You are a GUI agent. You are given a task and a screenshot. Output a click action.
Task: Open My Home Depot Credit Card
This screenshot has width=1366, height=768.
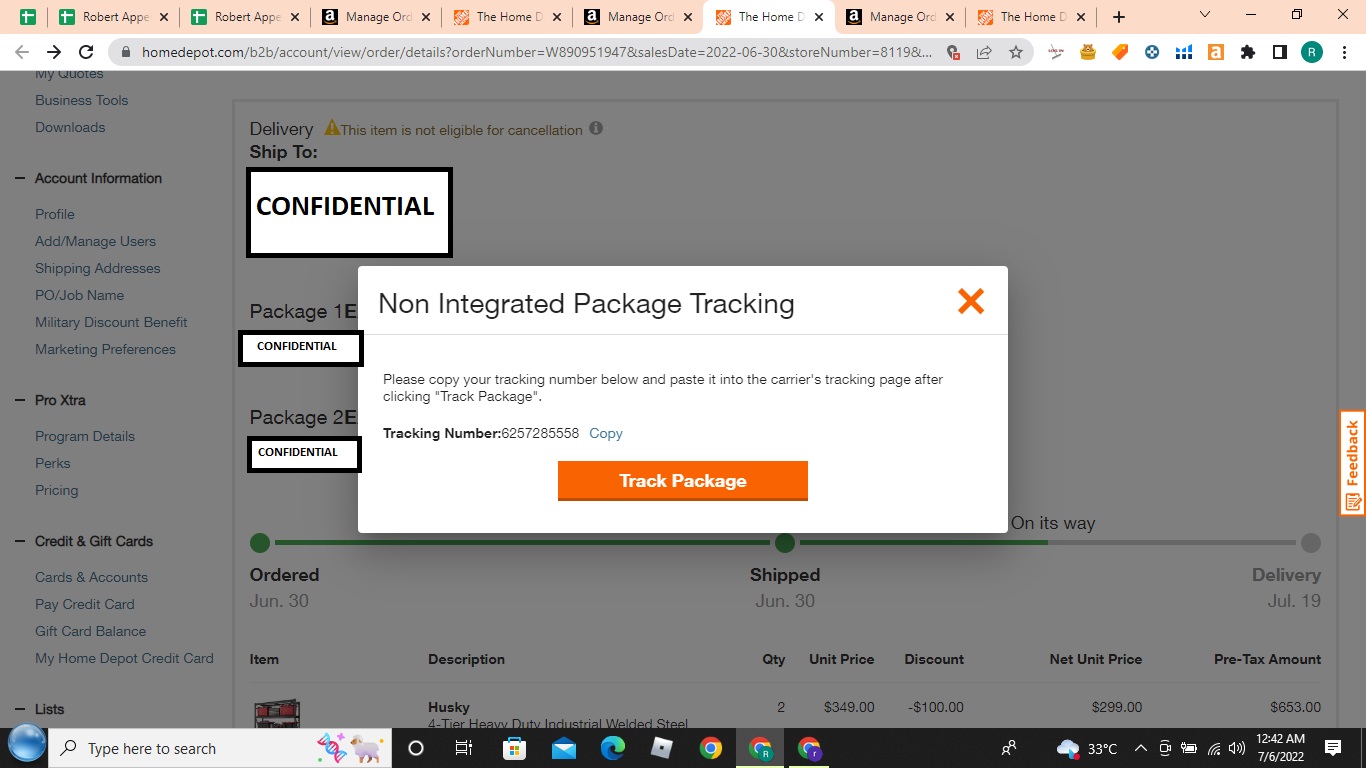tap(124, 658)
